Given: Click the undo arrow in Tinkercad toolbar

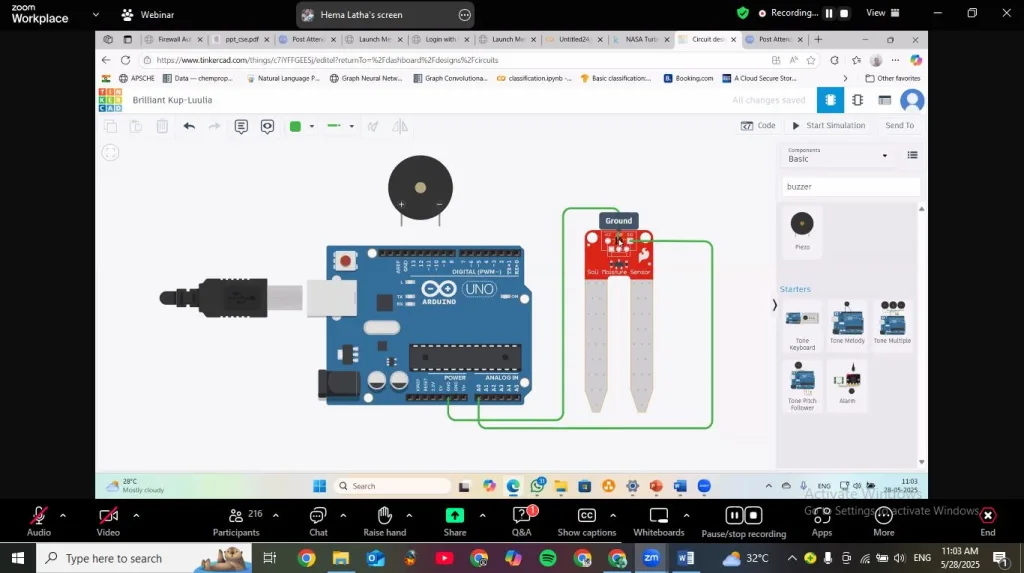Looking at the screenshot, I should point(189,126).
